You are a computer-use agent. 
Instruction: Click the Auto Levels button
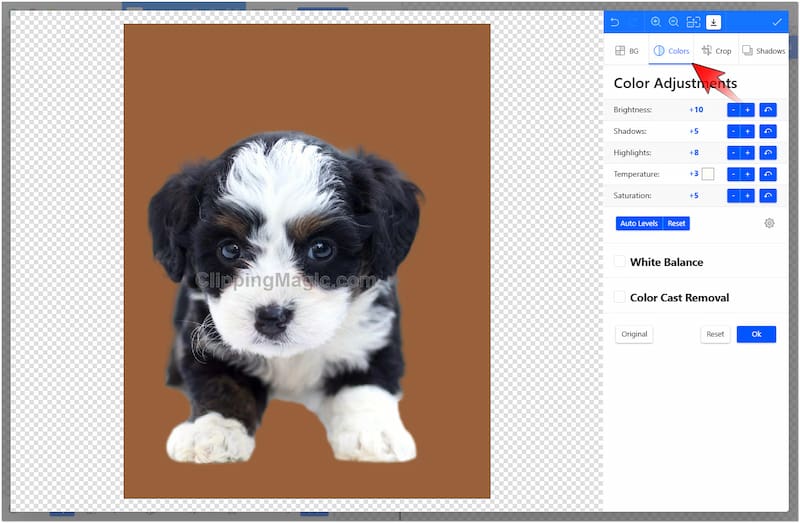tap(639, 223)
